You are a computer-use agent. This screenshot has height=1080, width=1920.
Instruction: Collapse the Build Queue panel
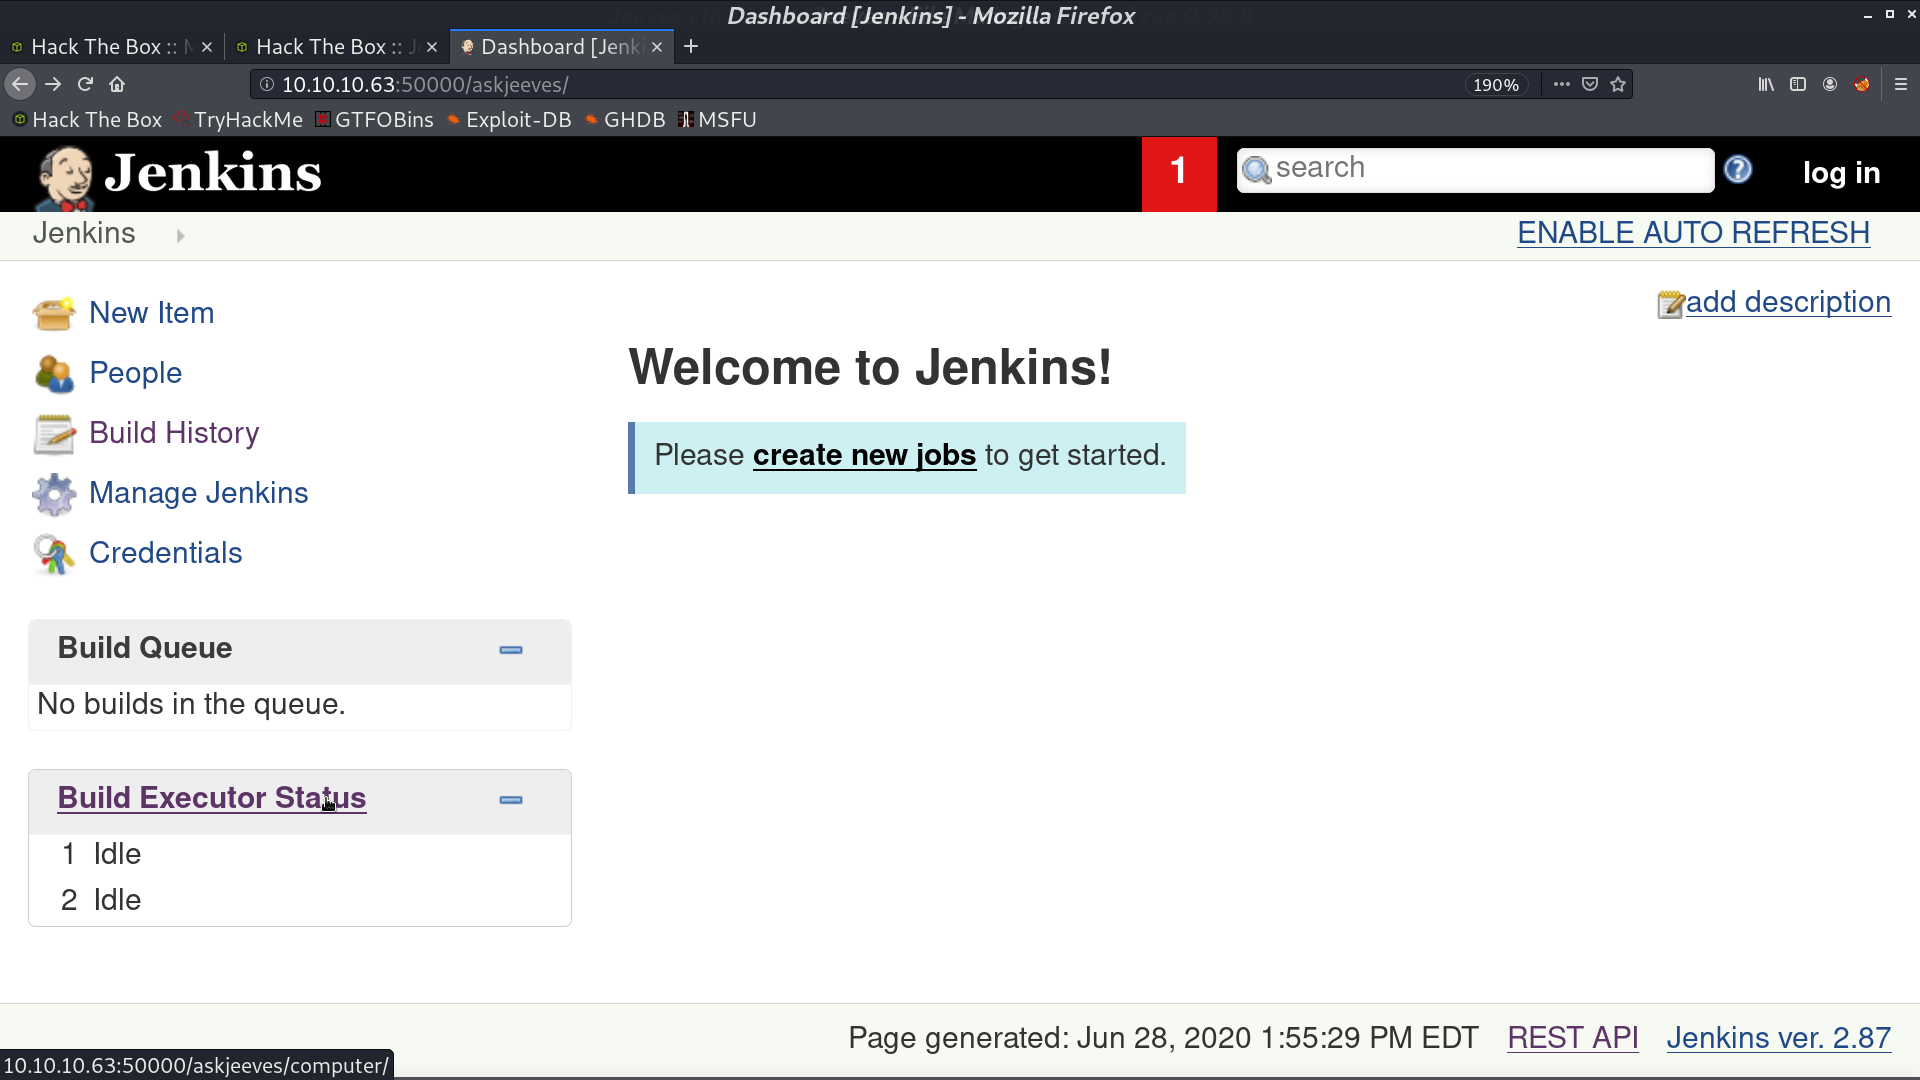click(511, 651)
